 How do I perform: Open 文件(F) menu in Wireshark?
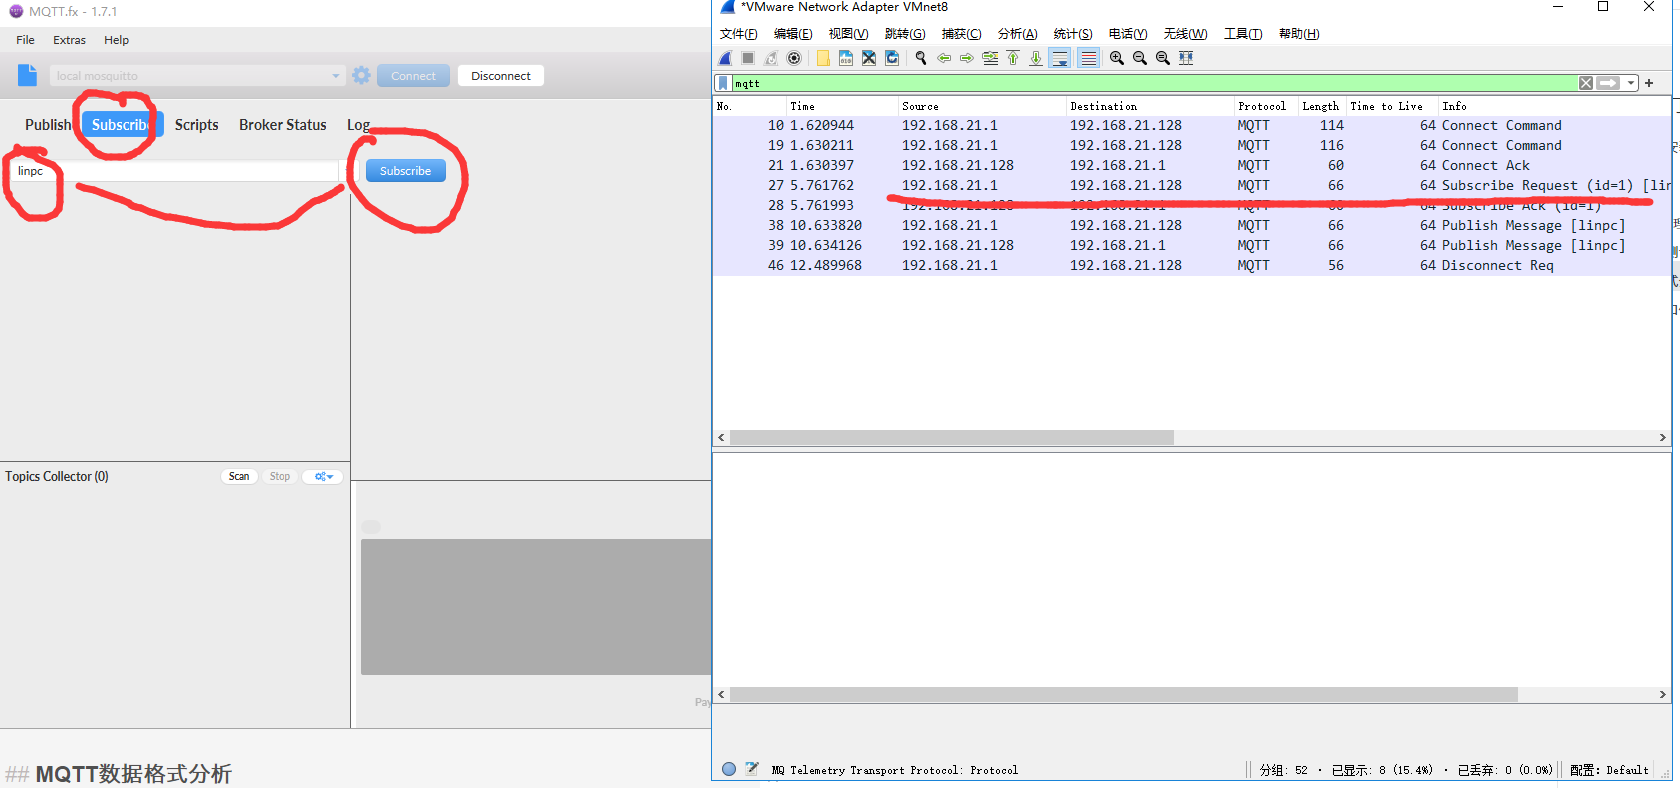(x=738, y=34)
